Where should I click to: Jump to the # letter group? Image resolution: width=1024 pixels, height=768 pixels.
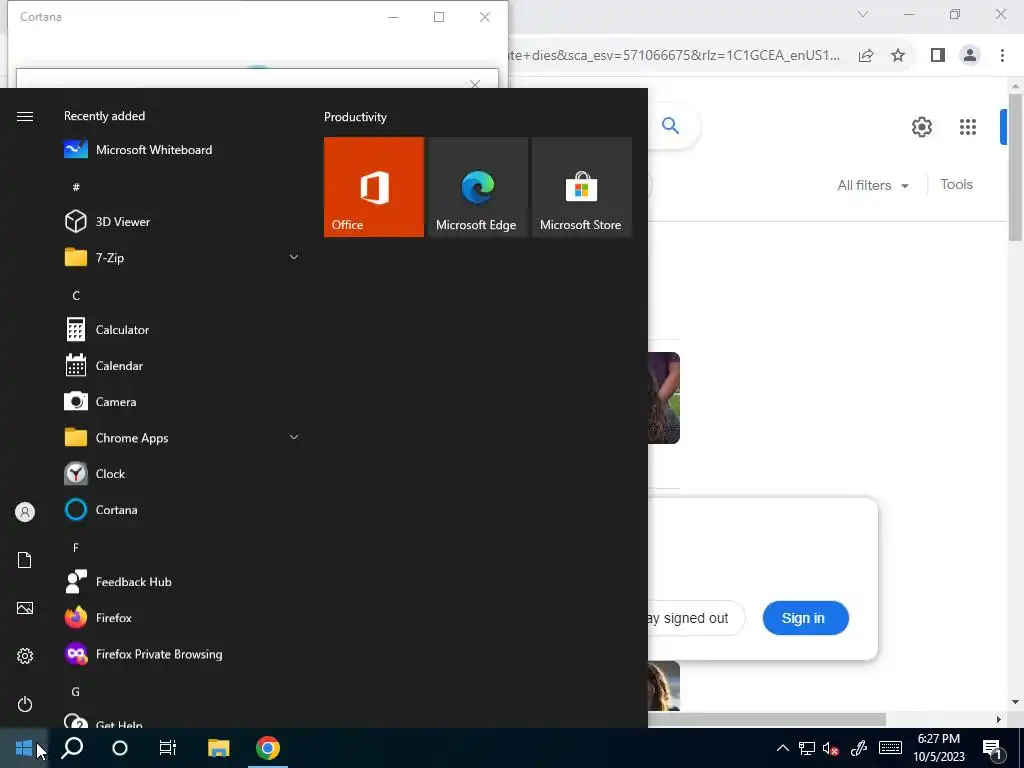[x=76, y=187]
